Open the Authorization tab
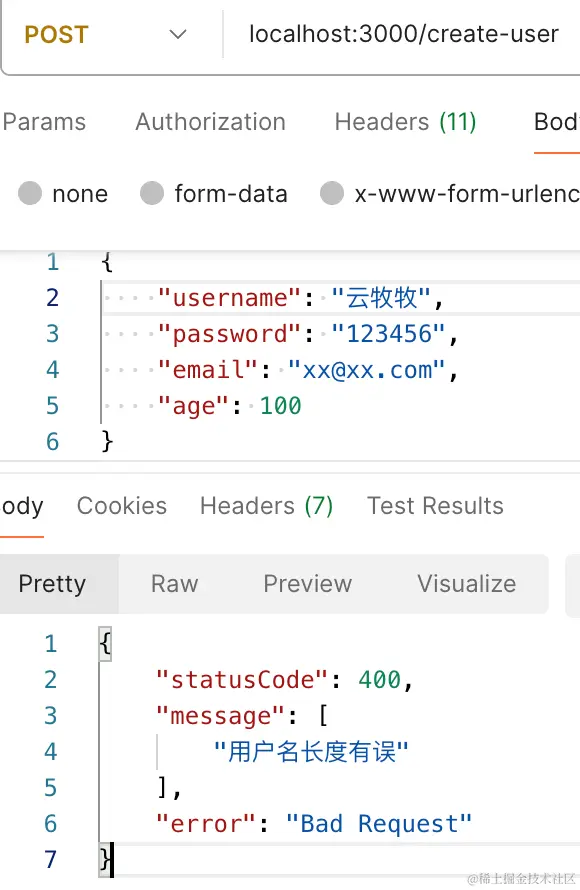The width and height of the screenshot is (580, 890). click(211, 122)
